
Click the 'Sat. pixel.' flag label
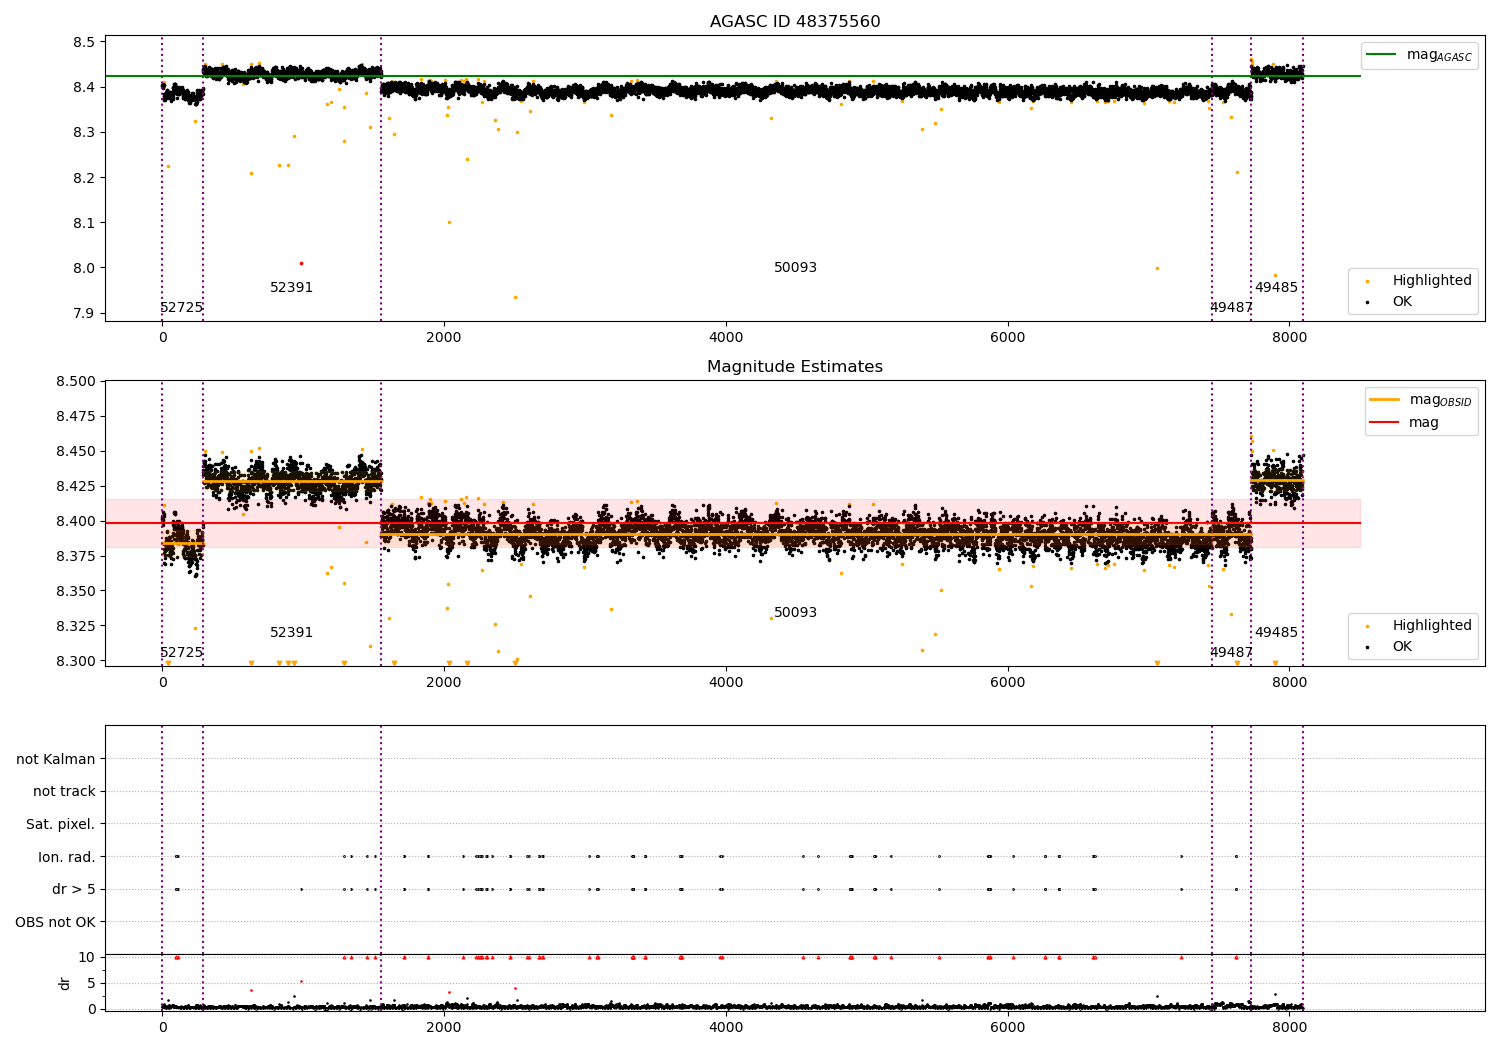(61, 824)
